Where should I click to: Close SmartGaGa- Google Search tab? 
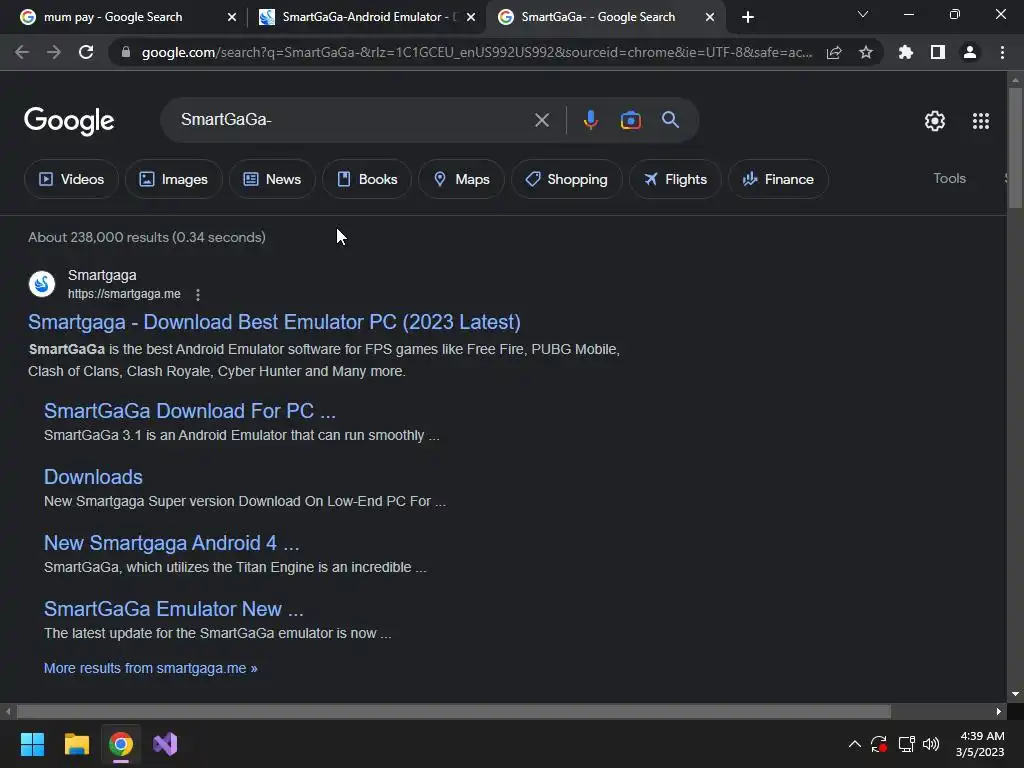point(710,17)
